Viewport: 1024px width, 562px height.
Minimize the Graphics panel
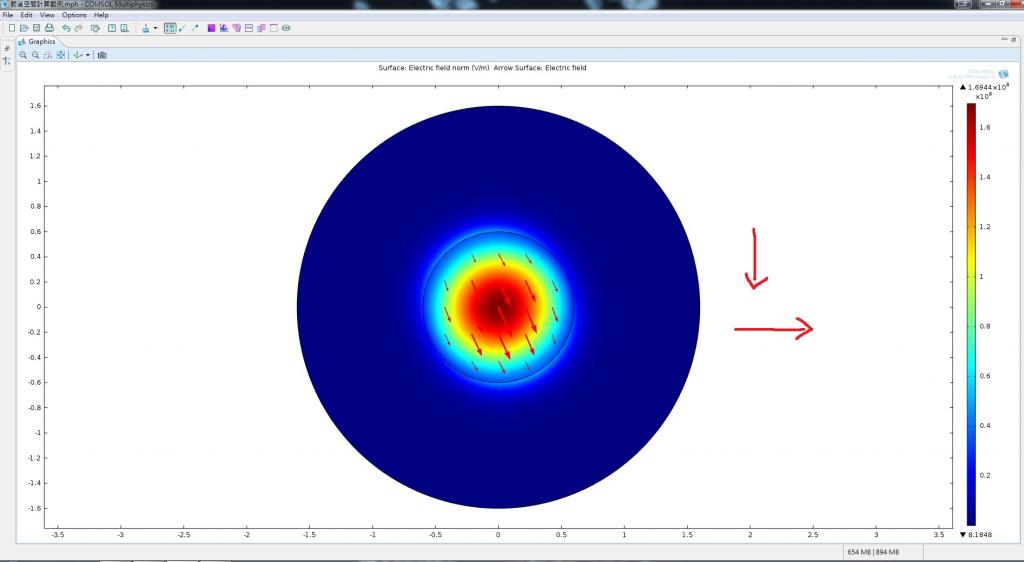click(1004, 40)
